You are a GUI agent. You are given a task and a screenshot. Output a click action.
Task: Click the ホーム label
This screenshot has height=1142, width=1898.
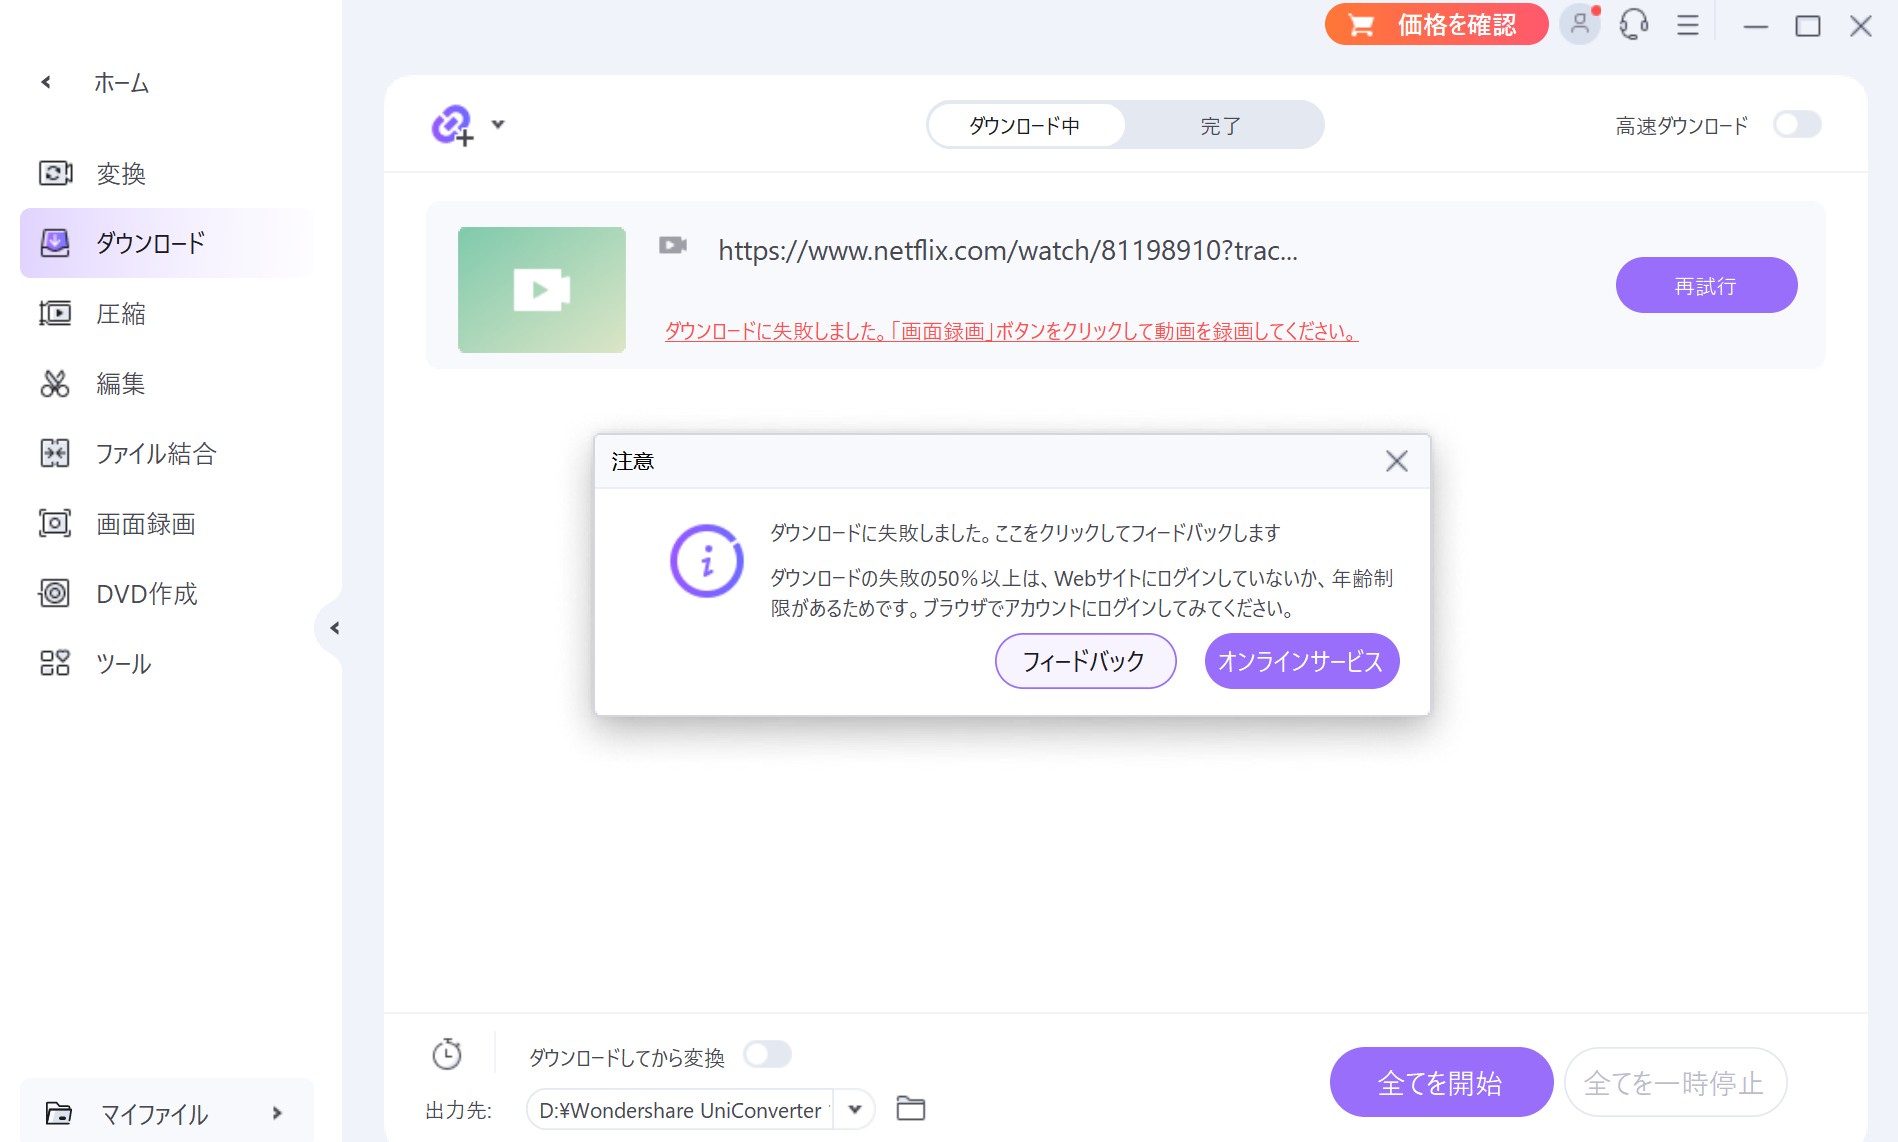(122, 83)
